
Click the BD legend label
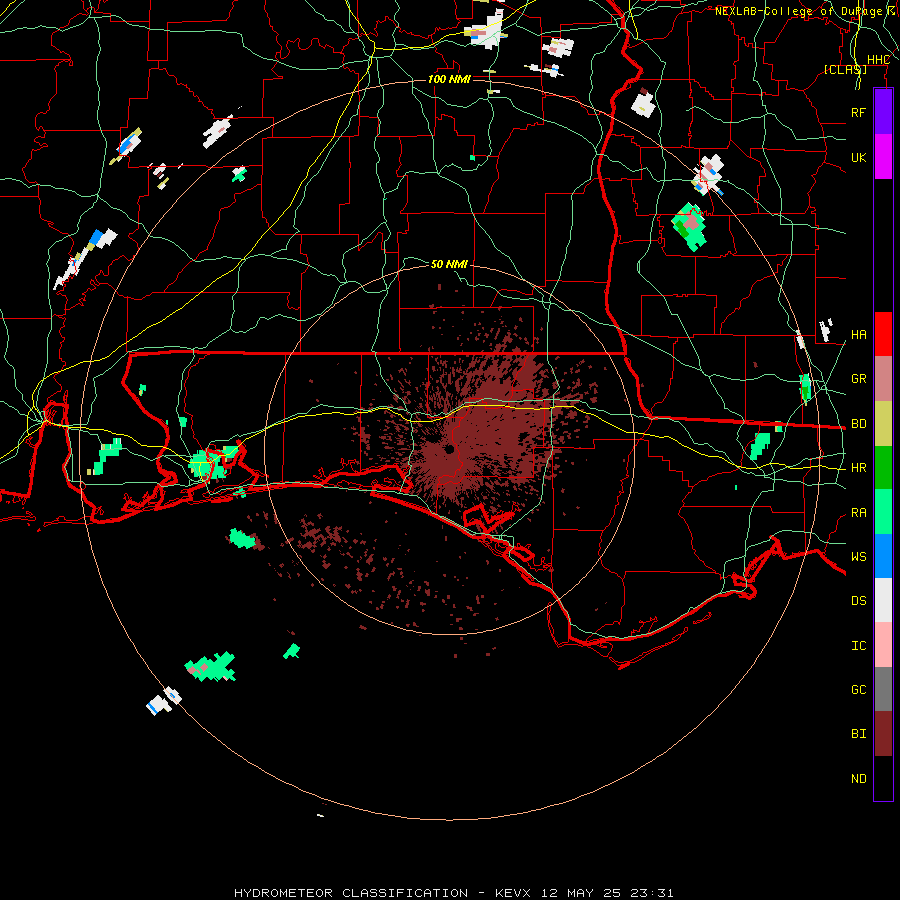(x=858, y=423)
